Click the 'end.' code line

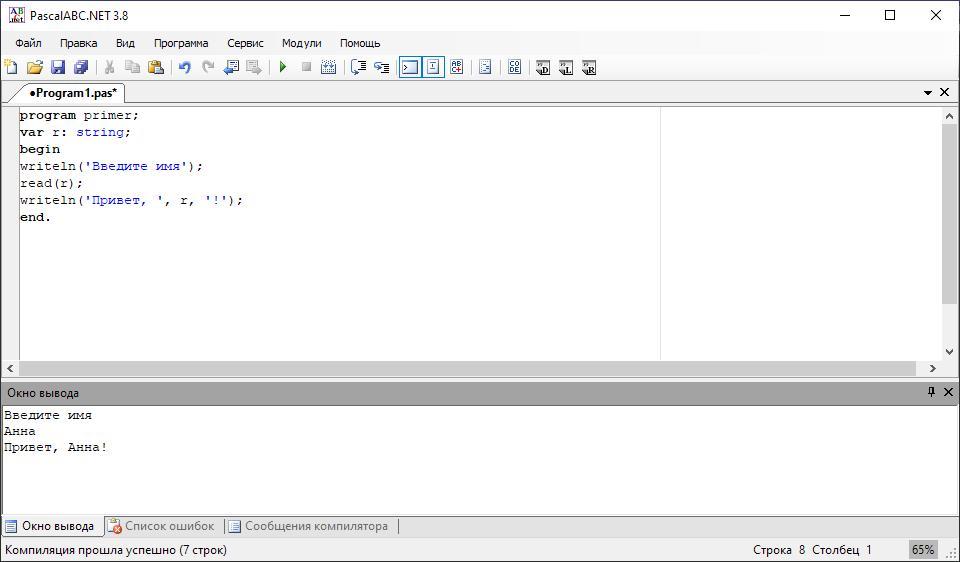[36, 217]
